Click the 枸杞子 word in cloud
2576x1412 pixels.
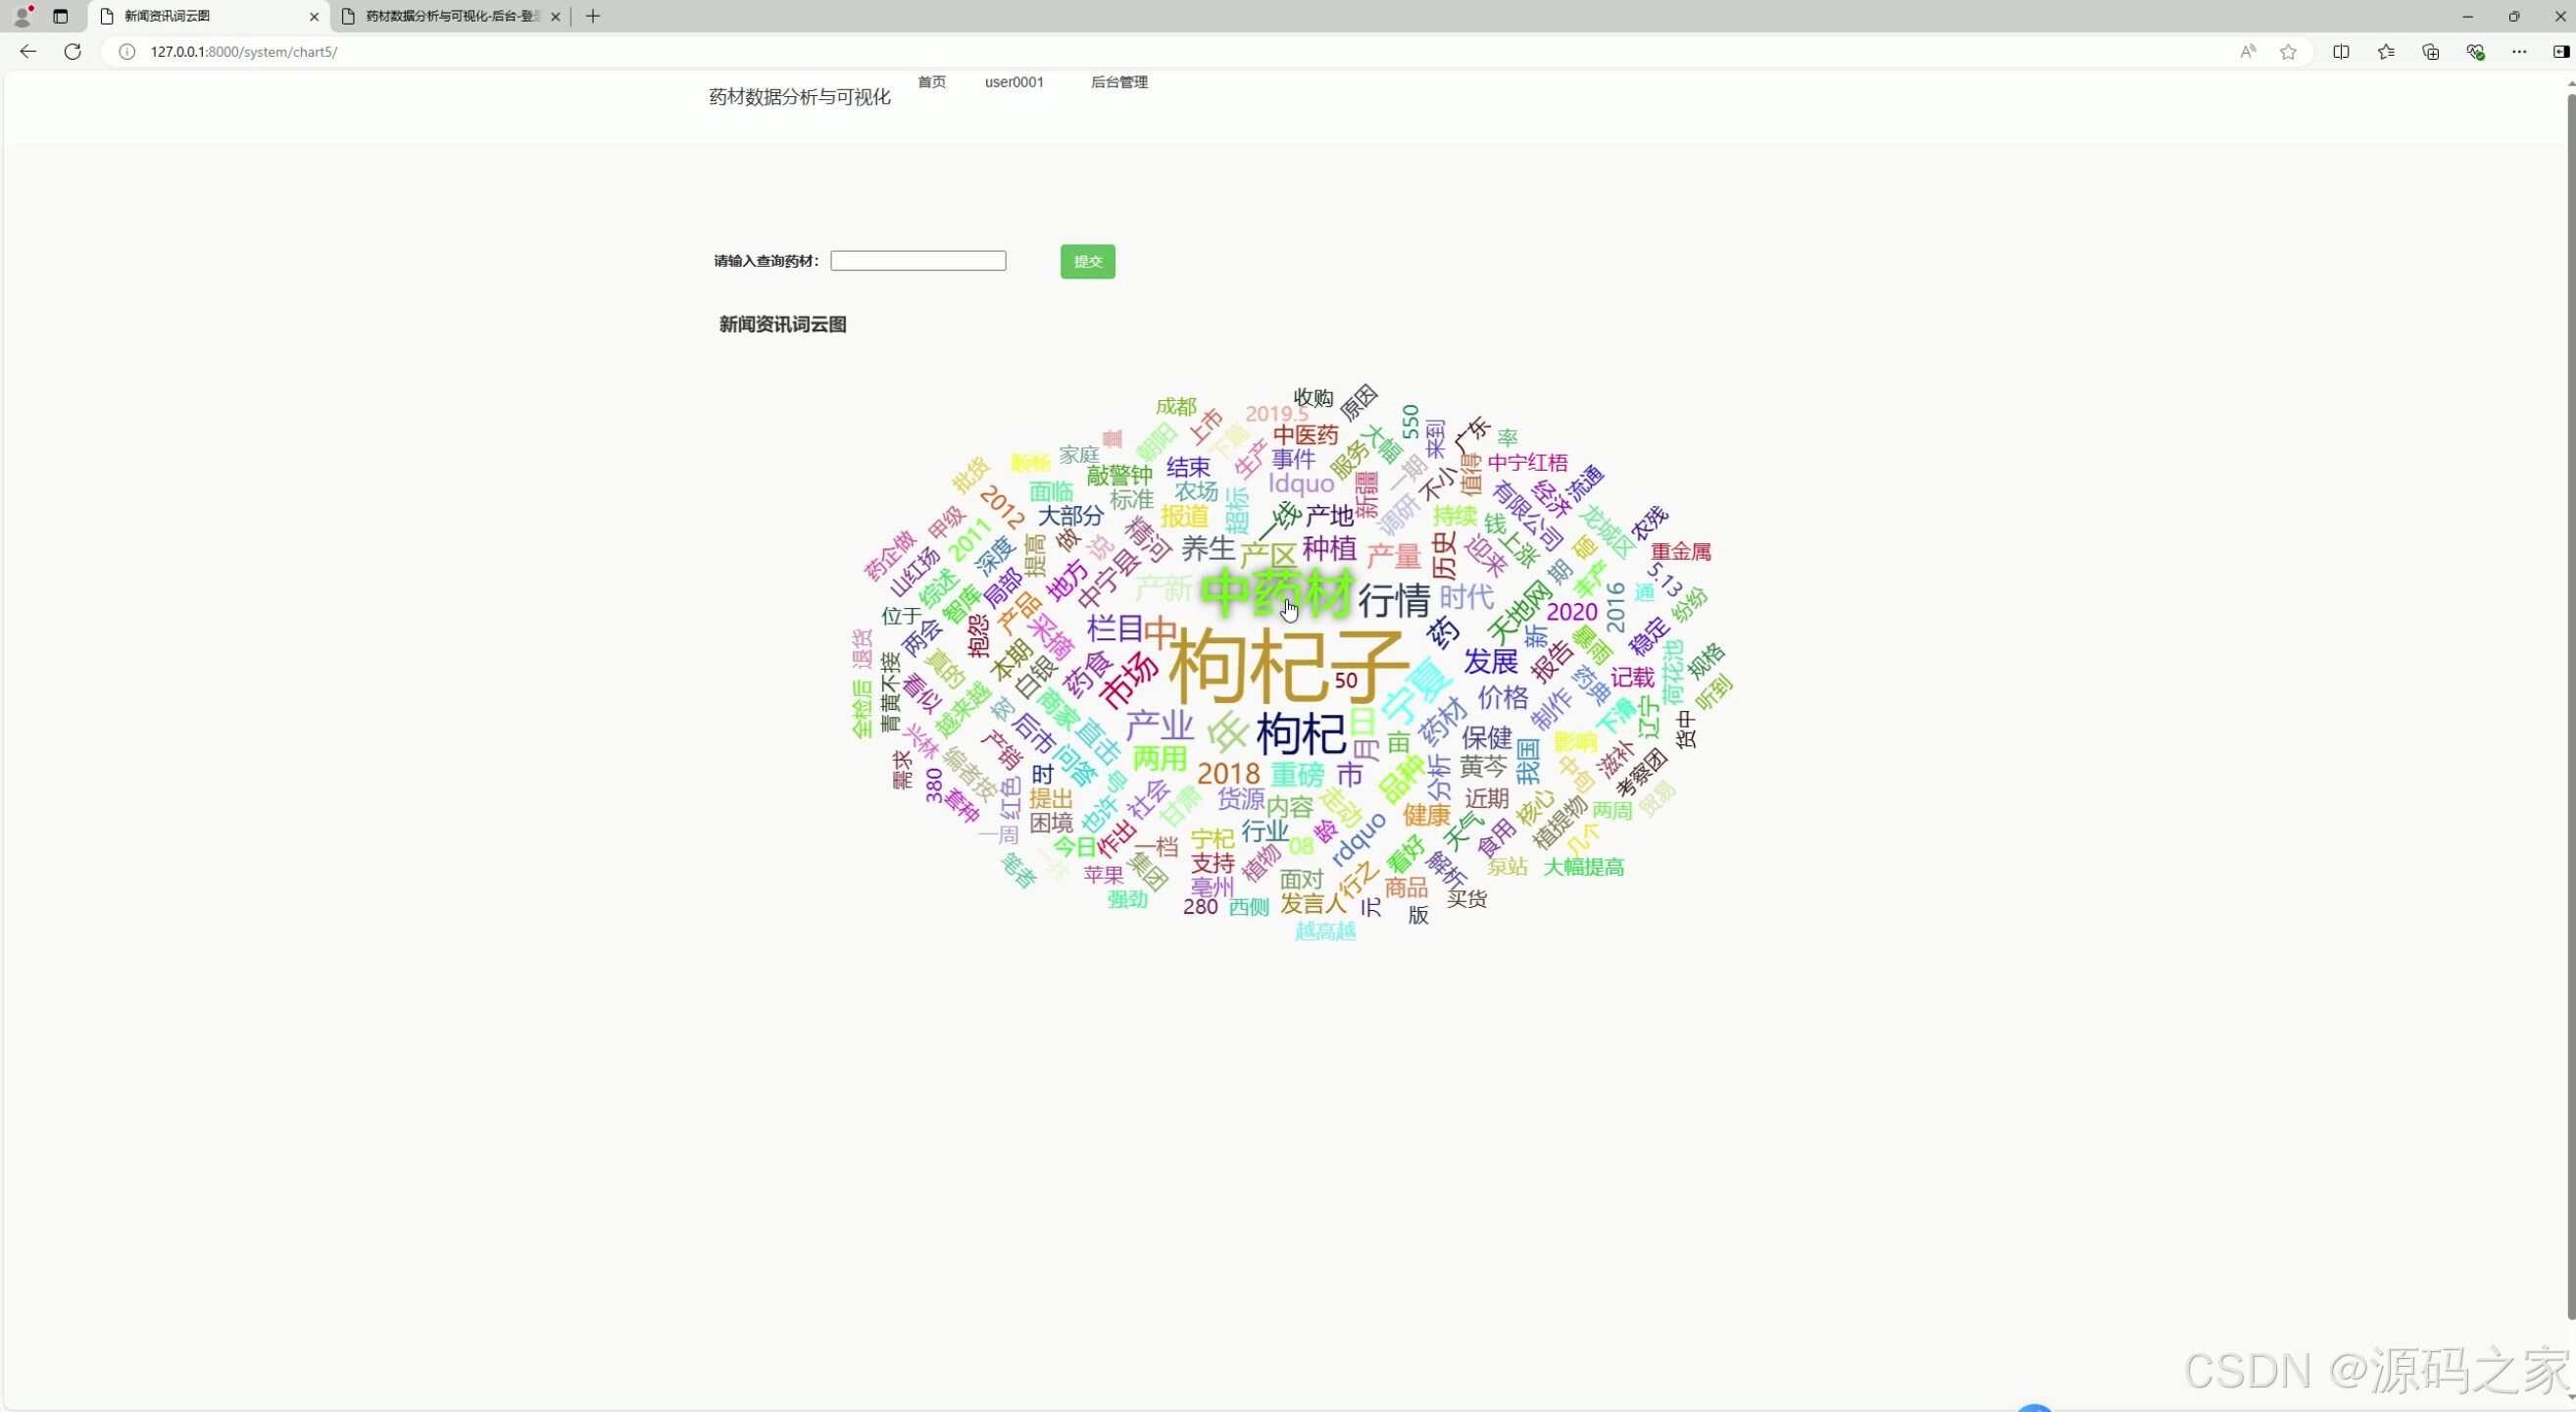(x=1287, y=667)
